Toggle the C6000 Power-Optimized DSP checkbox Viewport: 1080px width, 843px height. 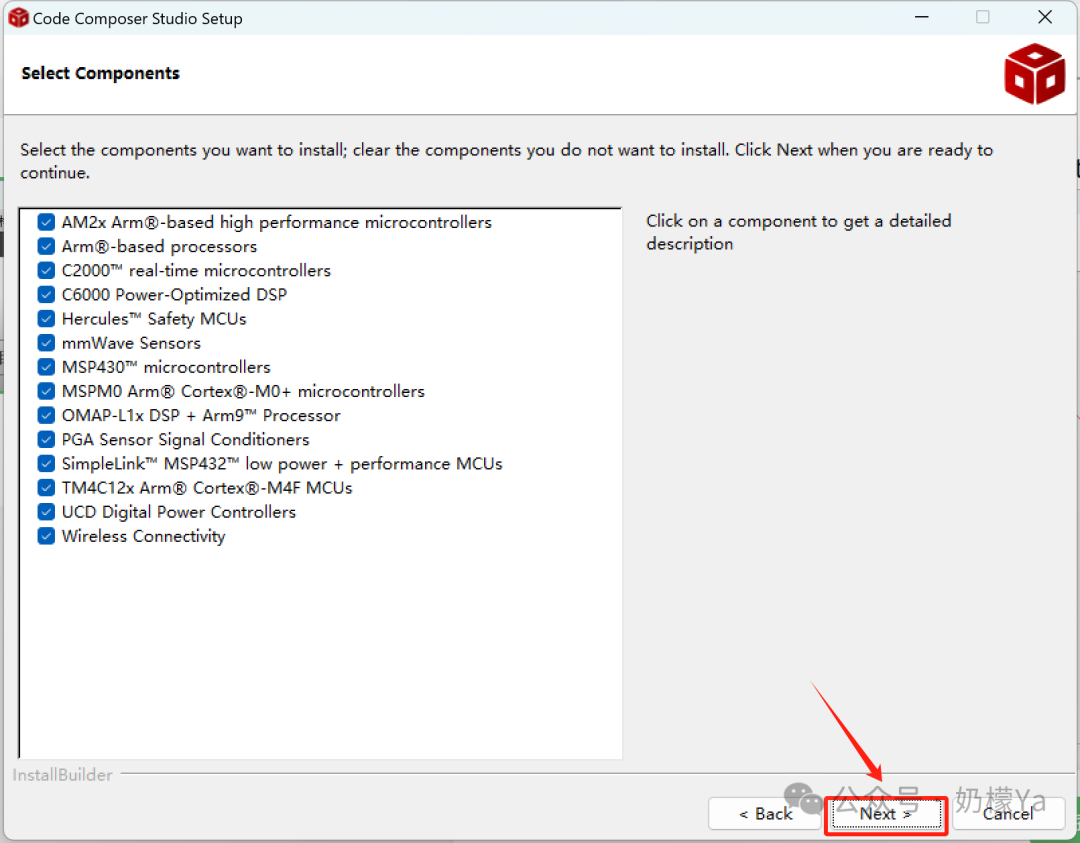click(46, 295)
